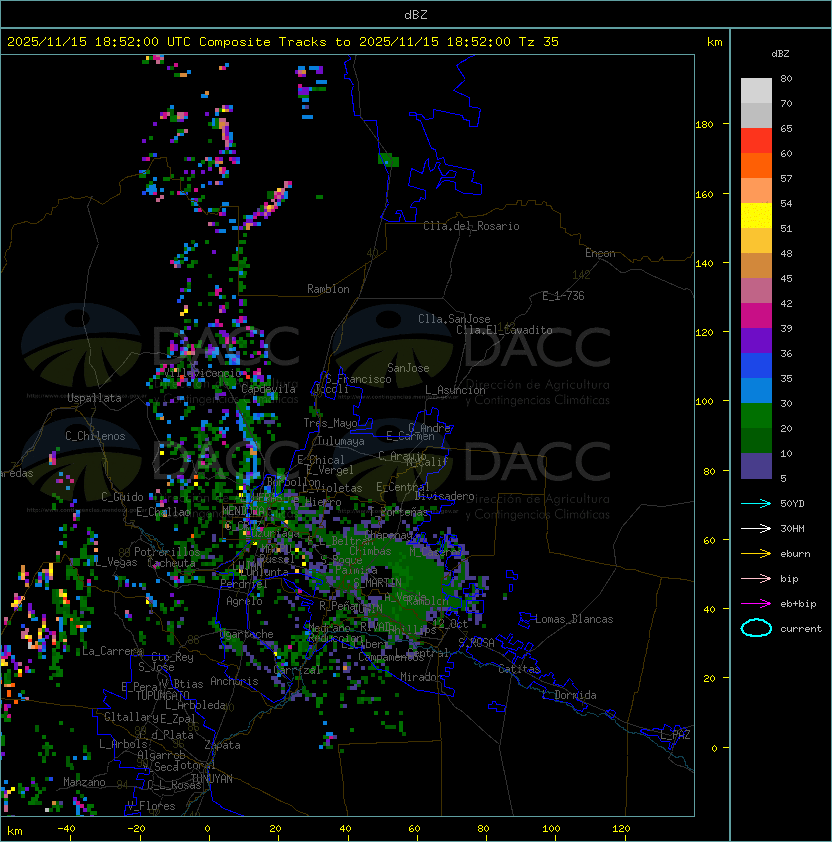The height and width of the screenshot is (842, 832).
Task: Click the 'C_Guido' map label
Action: 122,497
